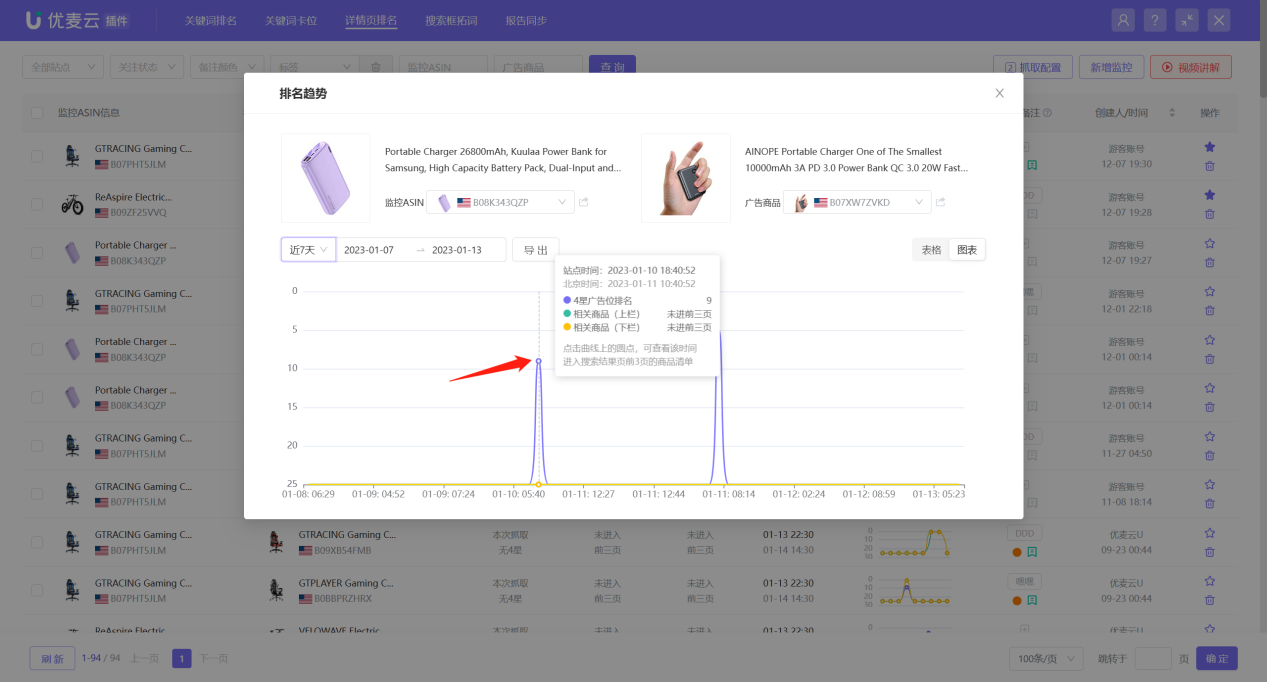Check the GTRACING row checkbox dated 12-01 22:18

point(37,301)
